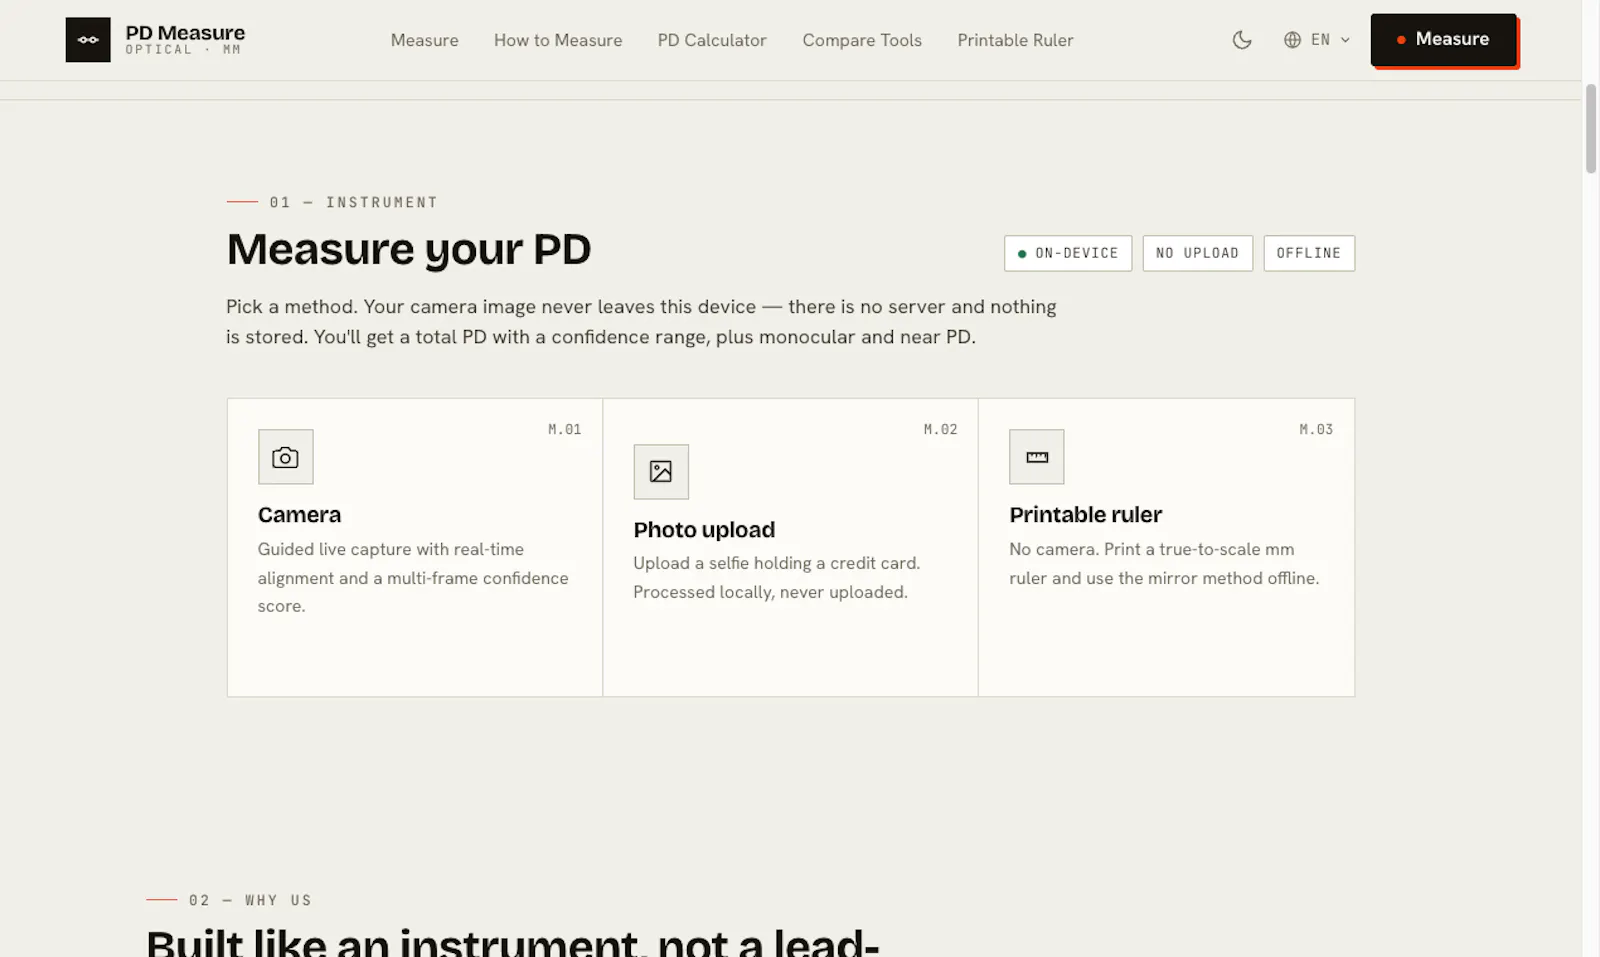Click Camera card description about guided live capture

coord(413,578)
